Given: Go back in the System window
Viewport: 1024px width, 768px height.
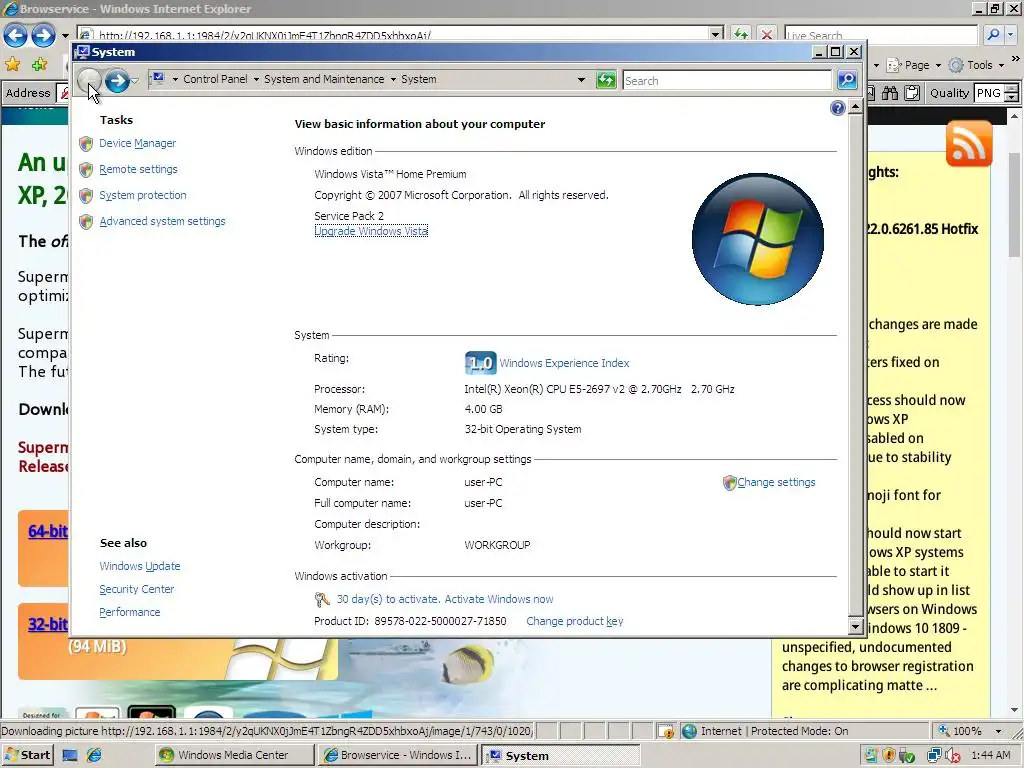Looking at the screenshot, I should tap(89, 80).
